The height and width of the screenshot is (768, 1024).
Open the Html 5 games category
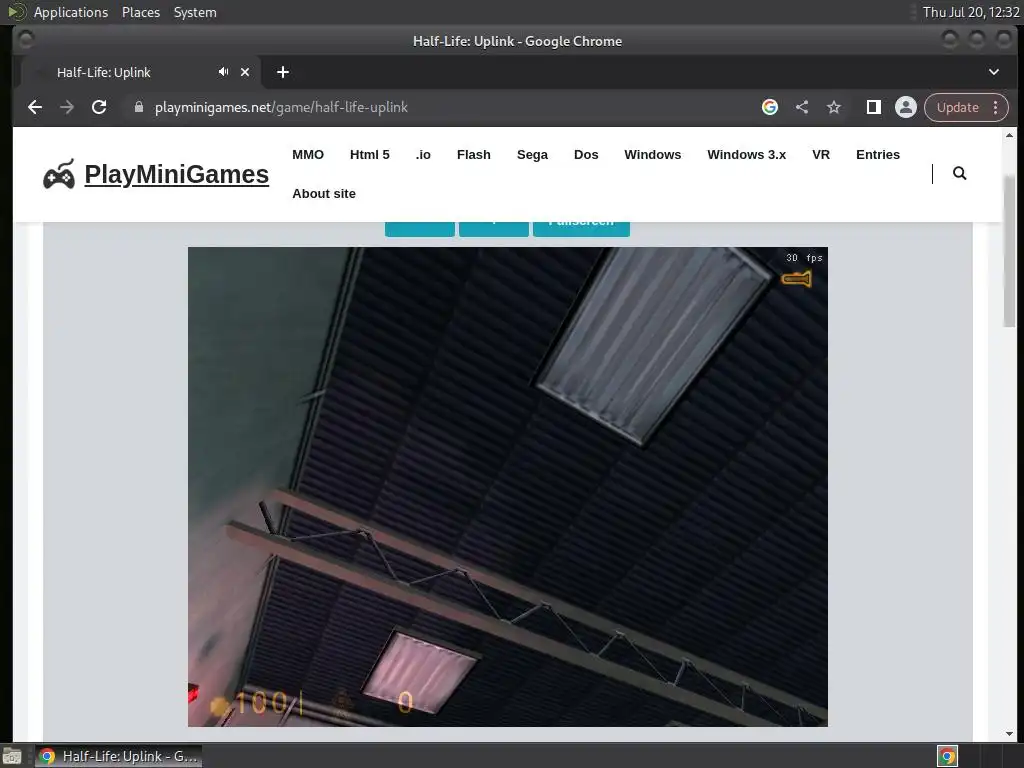tap(370, 155)
